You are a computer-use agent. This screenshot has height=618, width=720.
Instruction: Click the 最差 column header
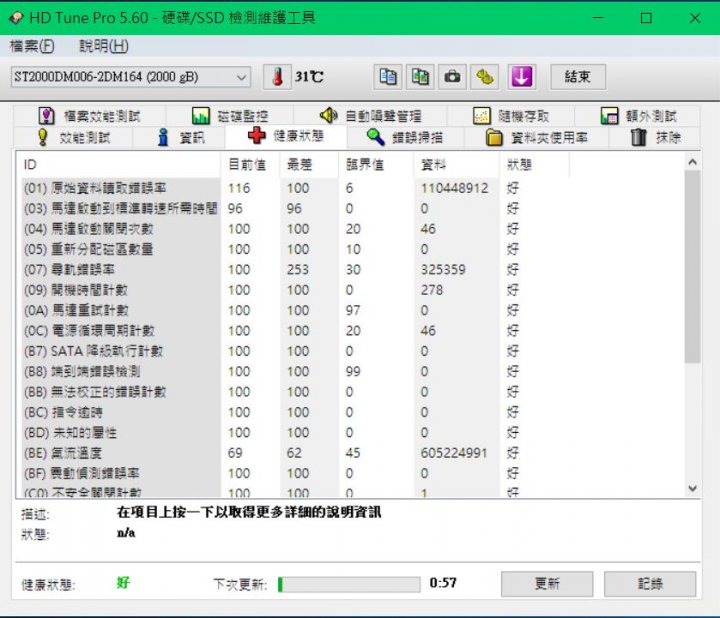pos(309,164)
